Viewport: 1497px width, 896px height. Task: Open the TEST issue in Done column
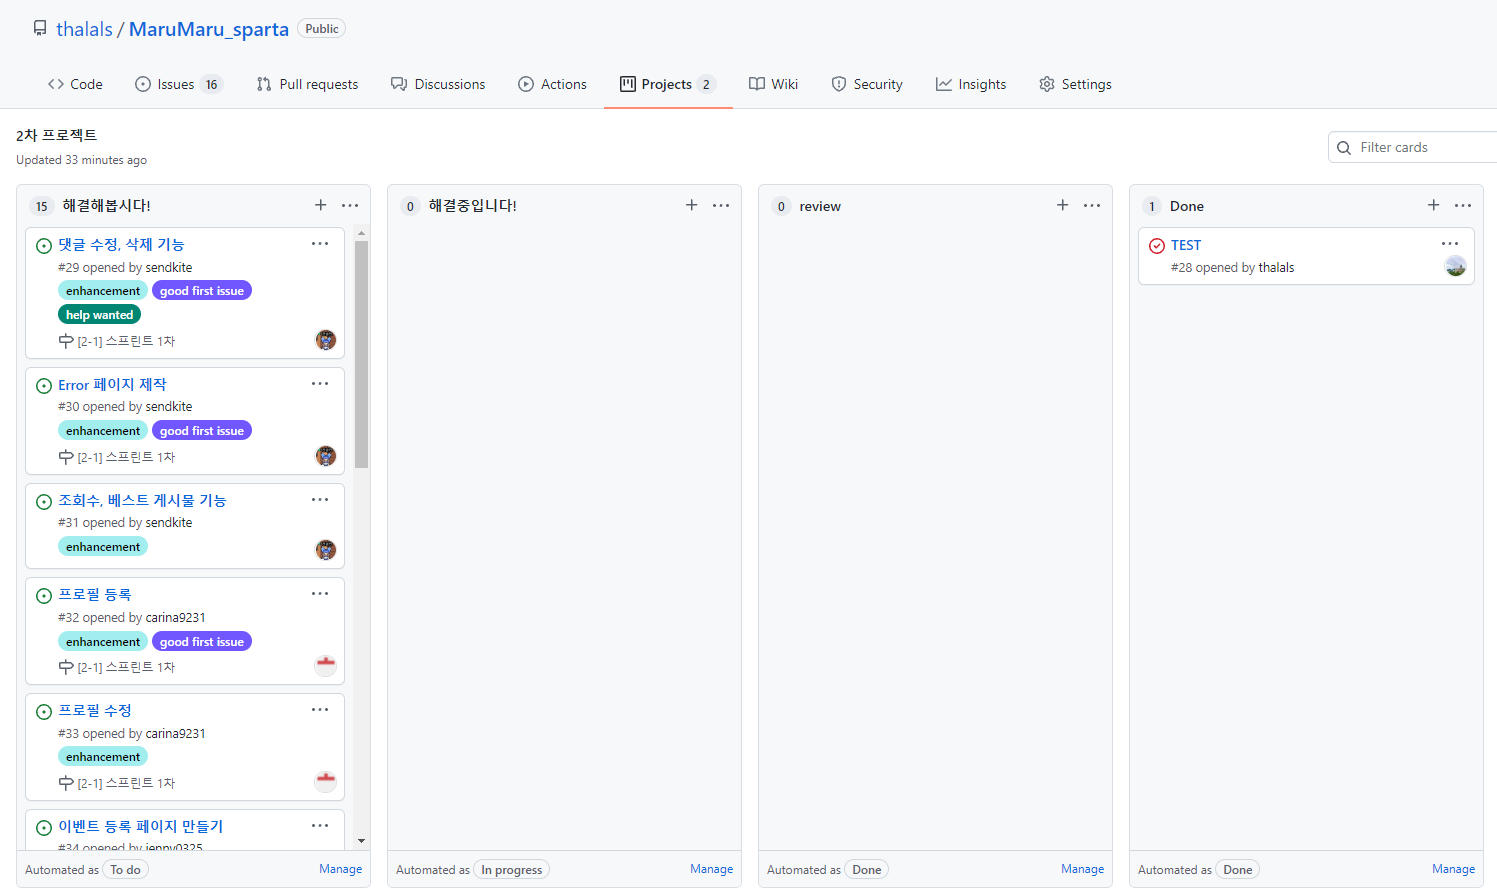[1186, 245]
